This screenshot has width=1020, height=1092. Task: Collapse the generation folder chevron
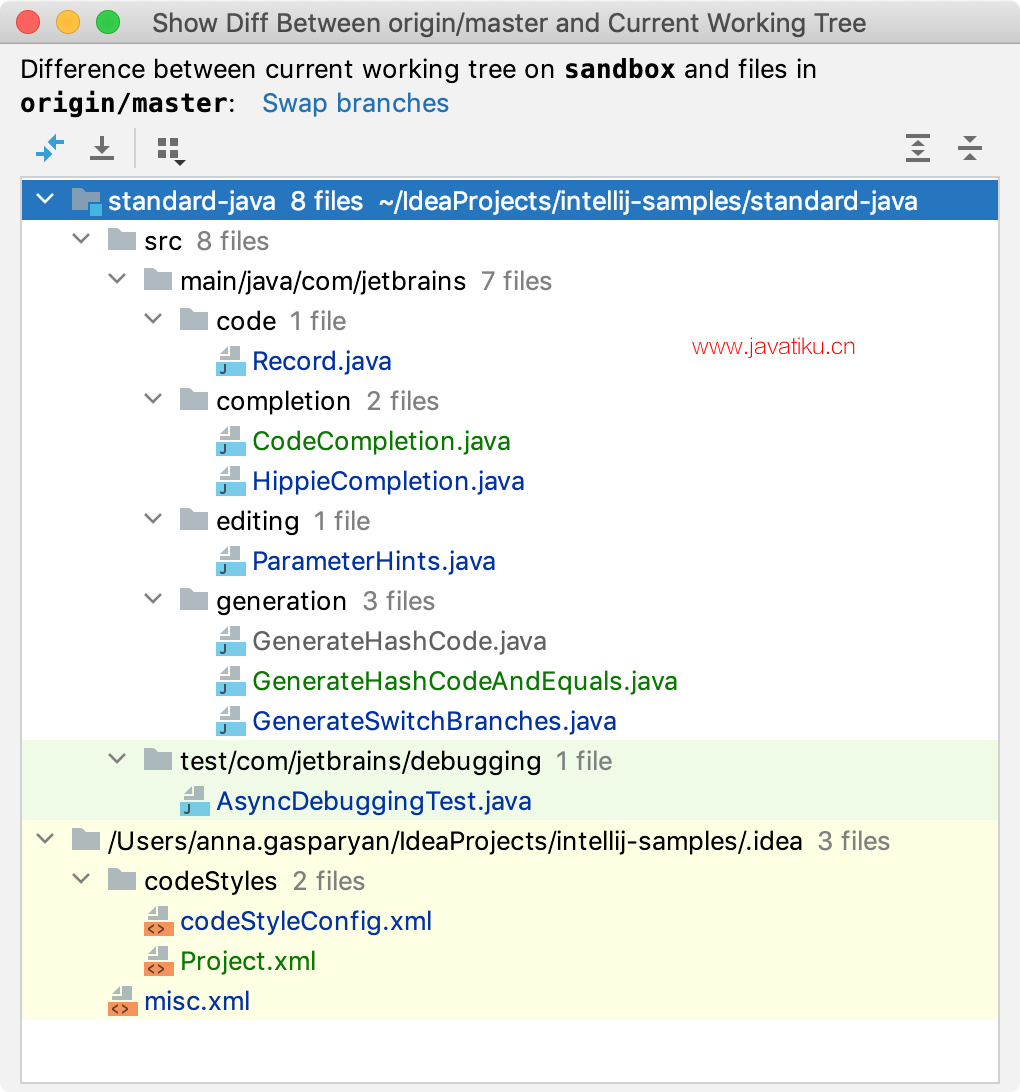(153, 599)
